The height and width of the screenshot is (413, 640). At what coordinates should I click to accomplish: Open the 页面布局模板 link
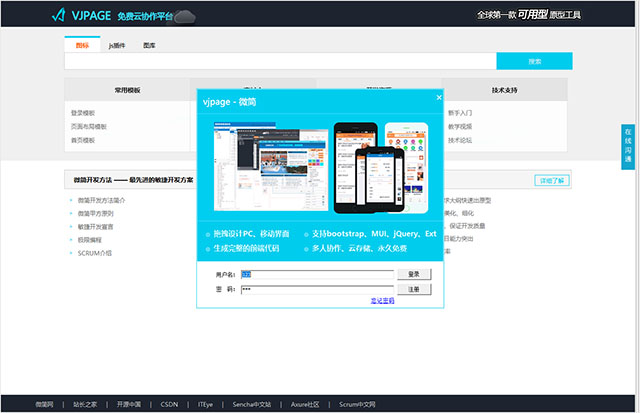pos(89,127)
